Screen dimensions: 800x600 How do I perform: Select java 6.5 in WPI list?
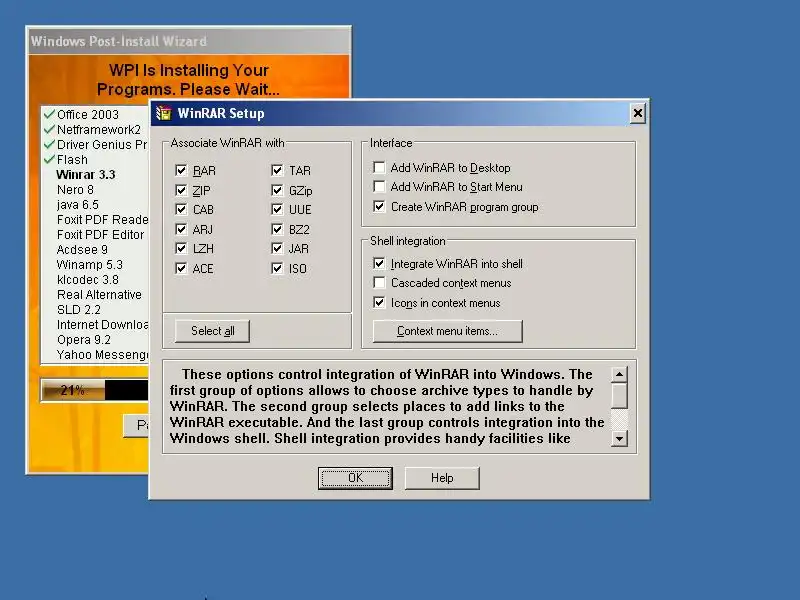click(x=78, y=205)
